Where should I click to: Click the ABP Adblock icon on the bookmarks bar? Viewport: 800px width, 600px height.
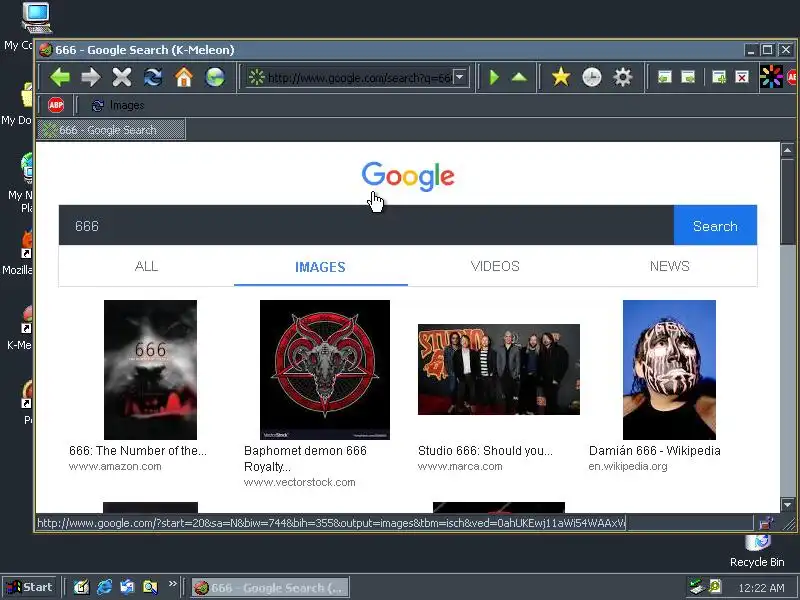pyautogui.click(x=56, y=105)
